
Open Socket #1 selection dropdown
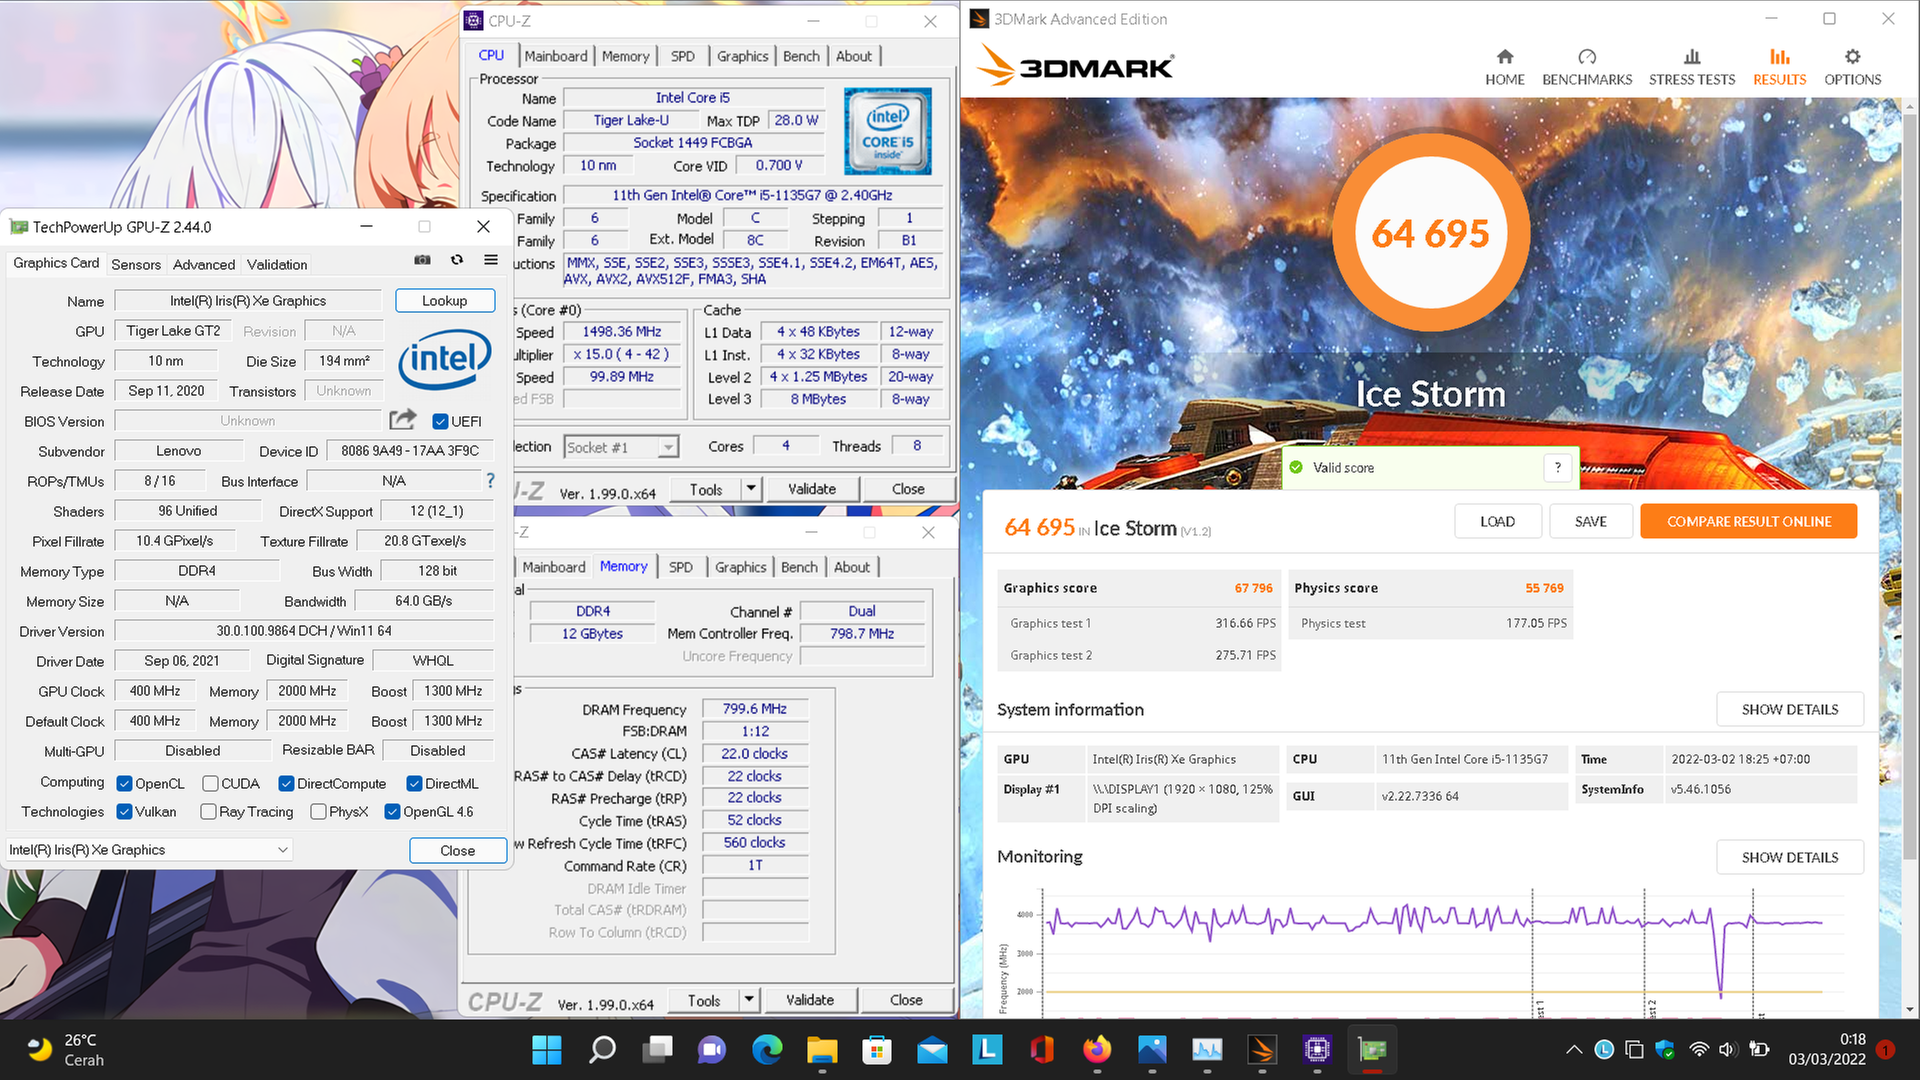tap(621, 447)
